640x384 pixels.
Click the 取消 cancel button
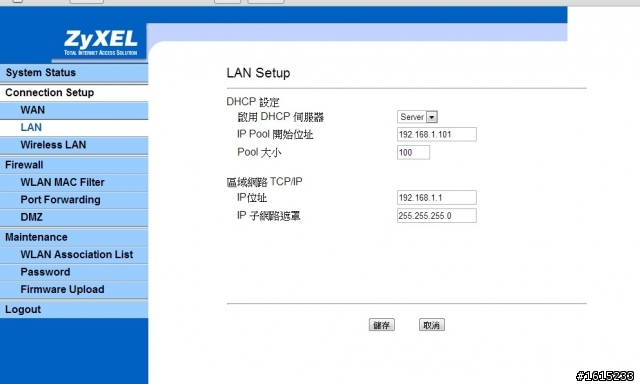432,325
